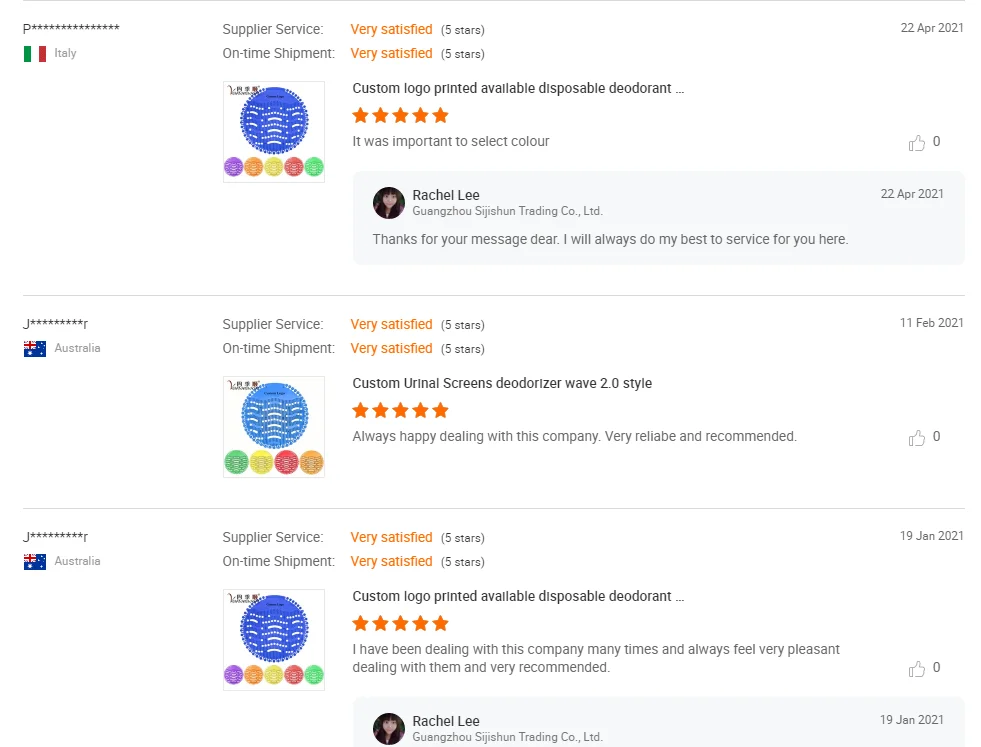Like the Italy buyer's review with thumbs-up
This screenshot has width=981, height=747.
click(x=917, y=143)
